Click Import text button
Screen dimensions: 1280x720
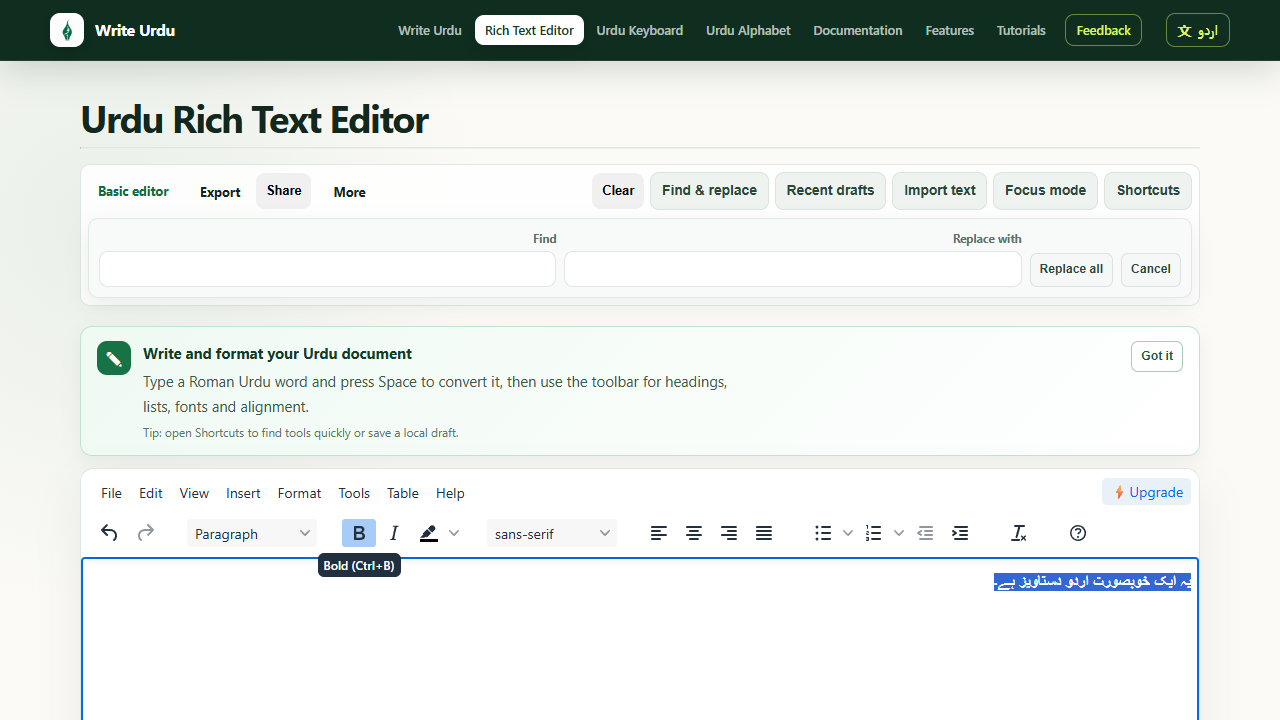940,191
